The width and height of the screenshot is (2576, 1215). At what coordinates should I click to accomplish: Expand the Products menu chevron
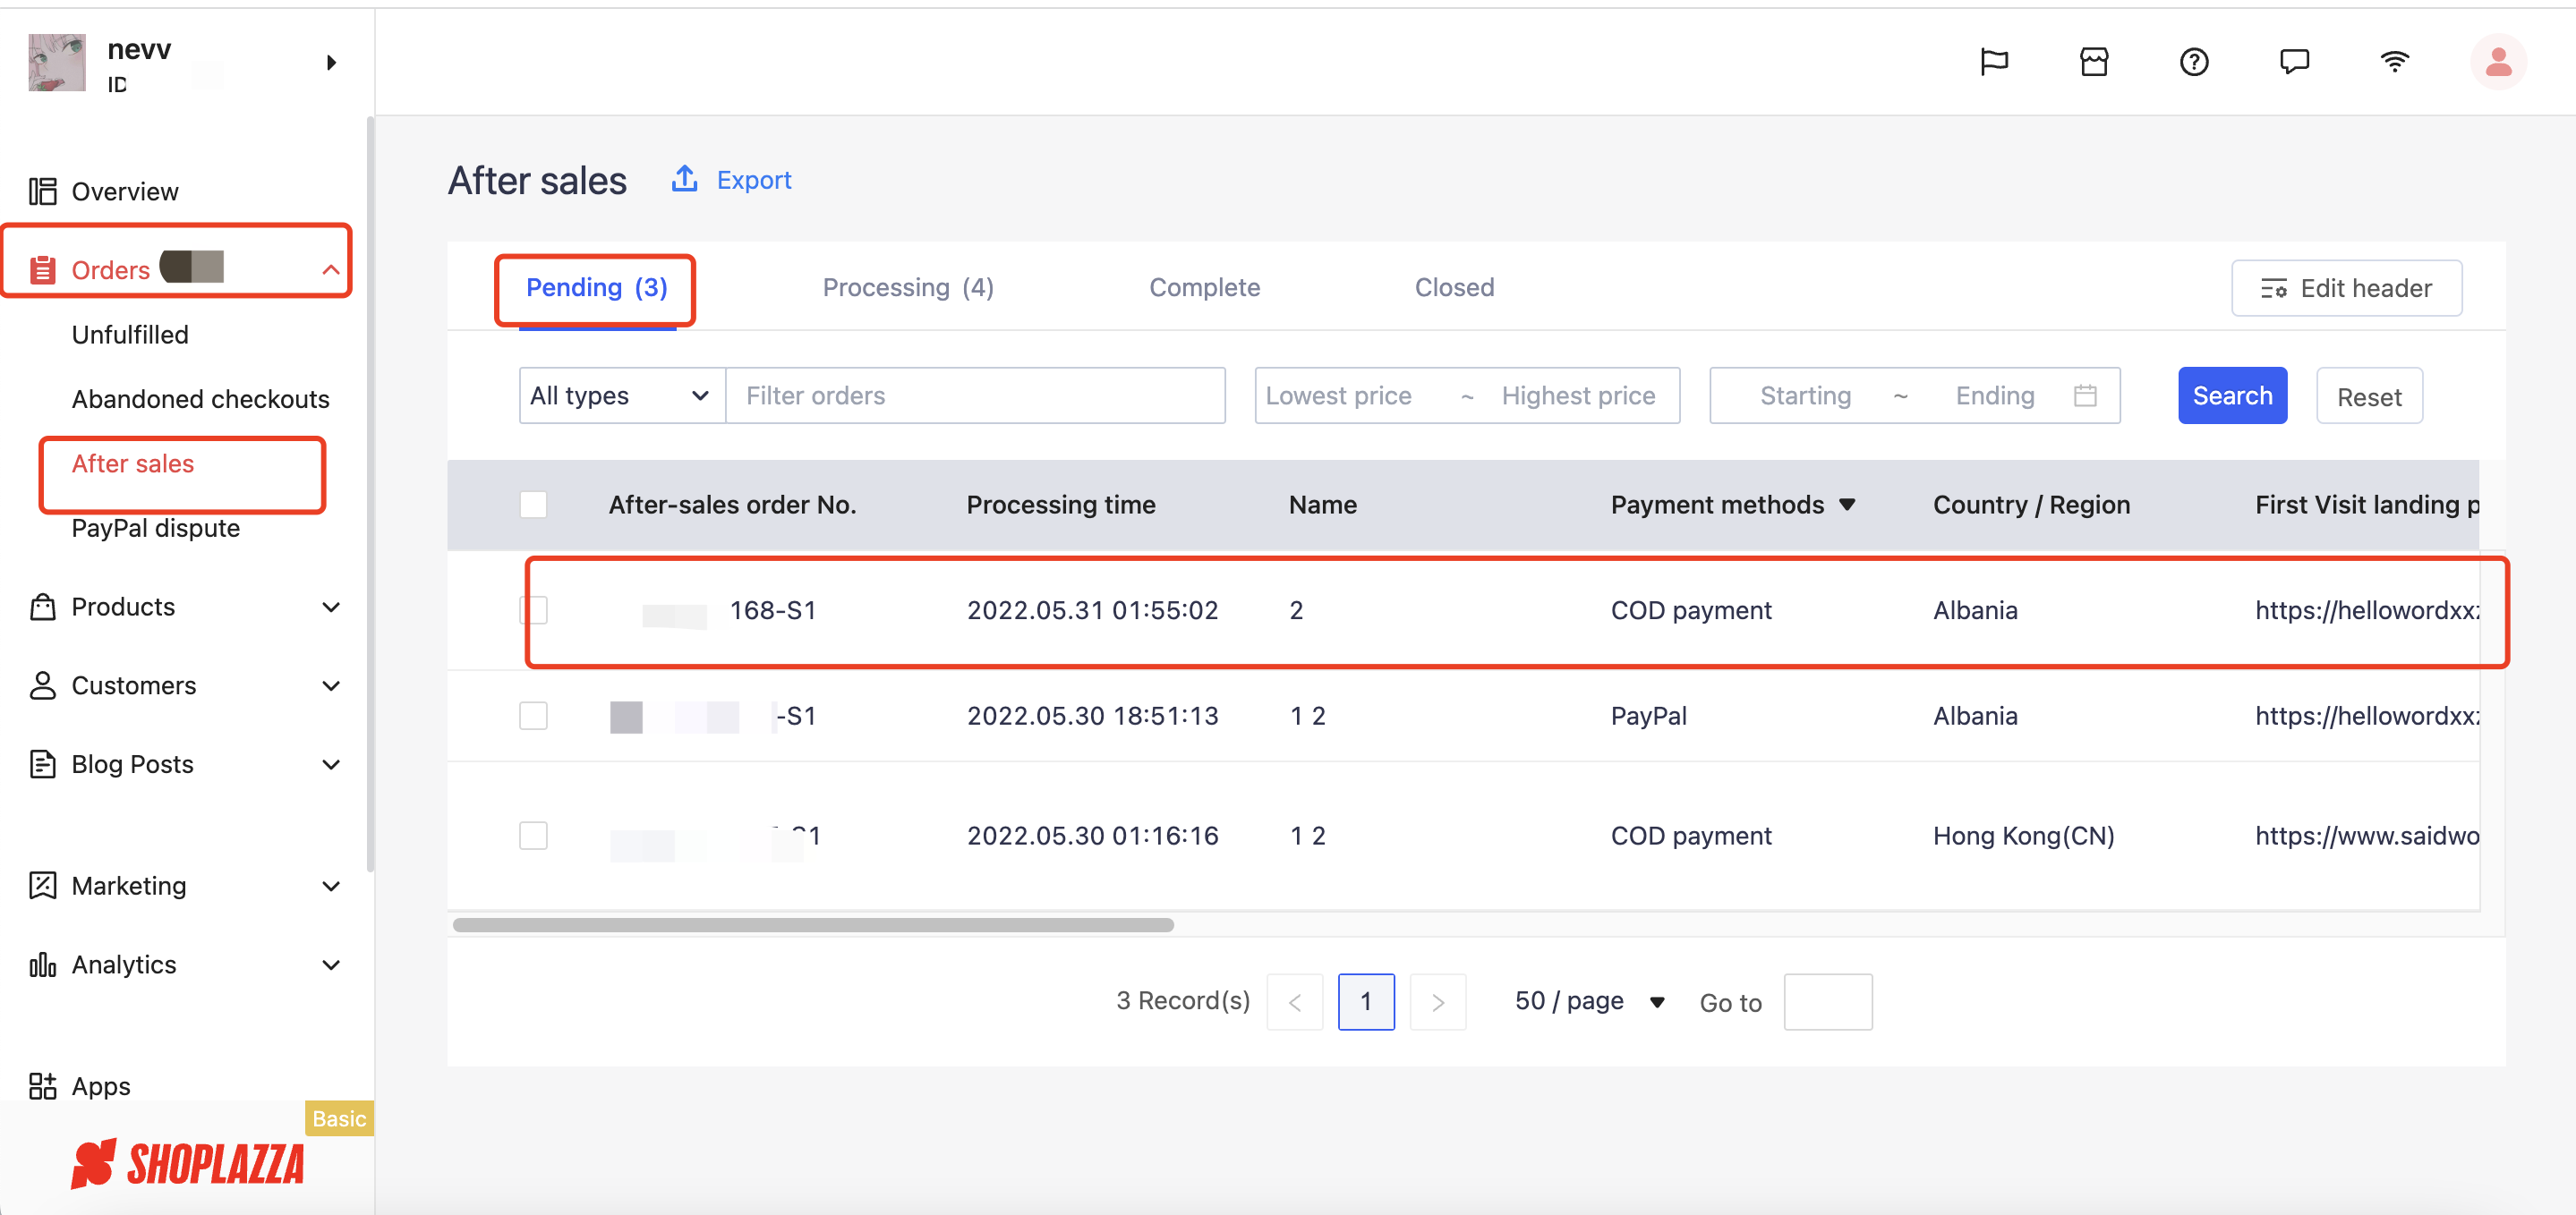331,607
